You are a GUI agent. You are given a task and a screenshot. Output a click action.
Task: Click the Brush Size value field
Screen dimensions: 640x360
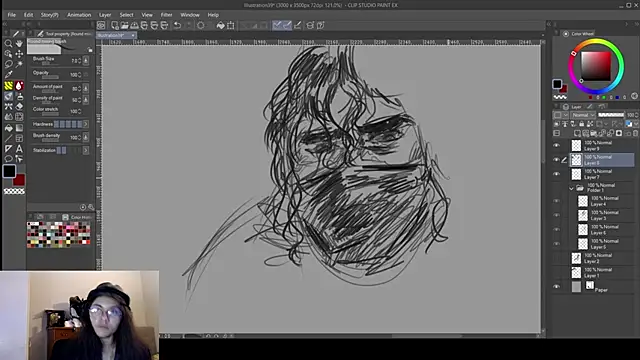pyautogui.click(x=75, y=61)
